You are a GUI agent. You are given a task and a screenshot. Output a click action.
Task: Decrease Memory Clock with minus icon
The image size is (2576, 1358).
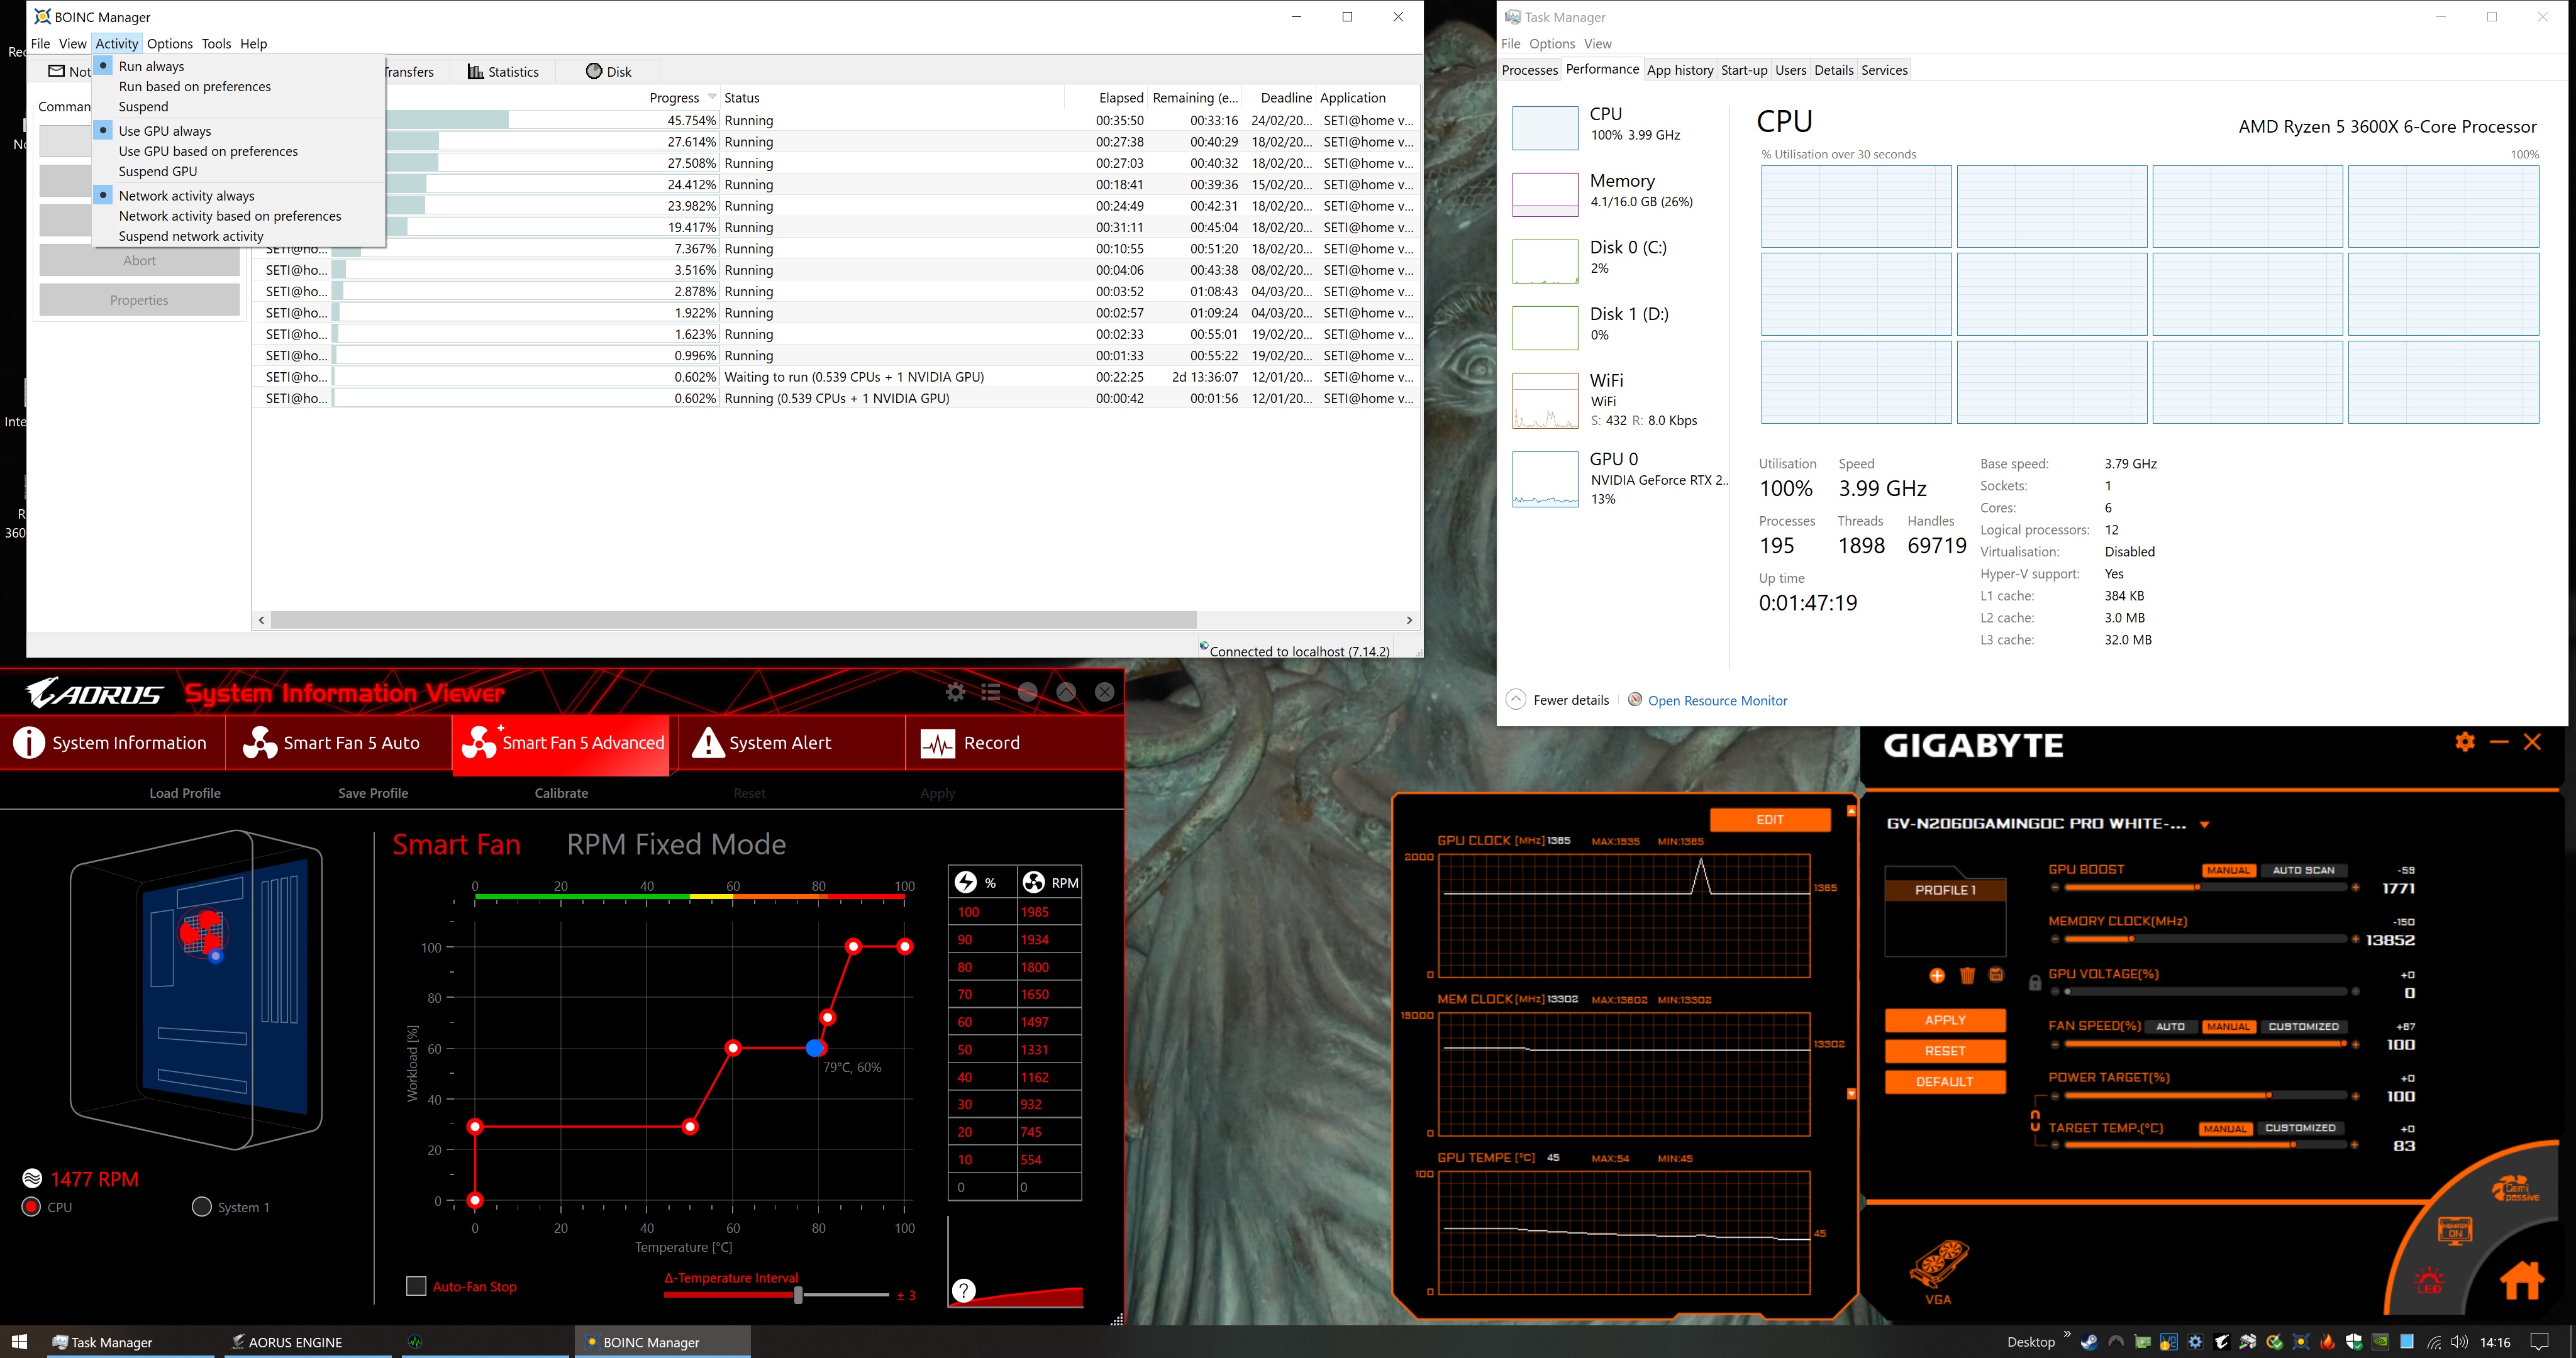coord(2055,939)
